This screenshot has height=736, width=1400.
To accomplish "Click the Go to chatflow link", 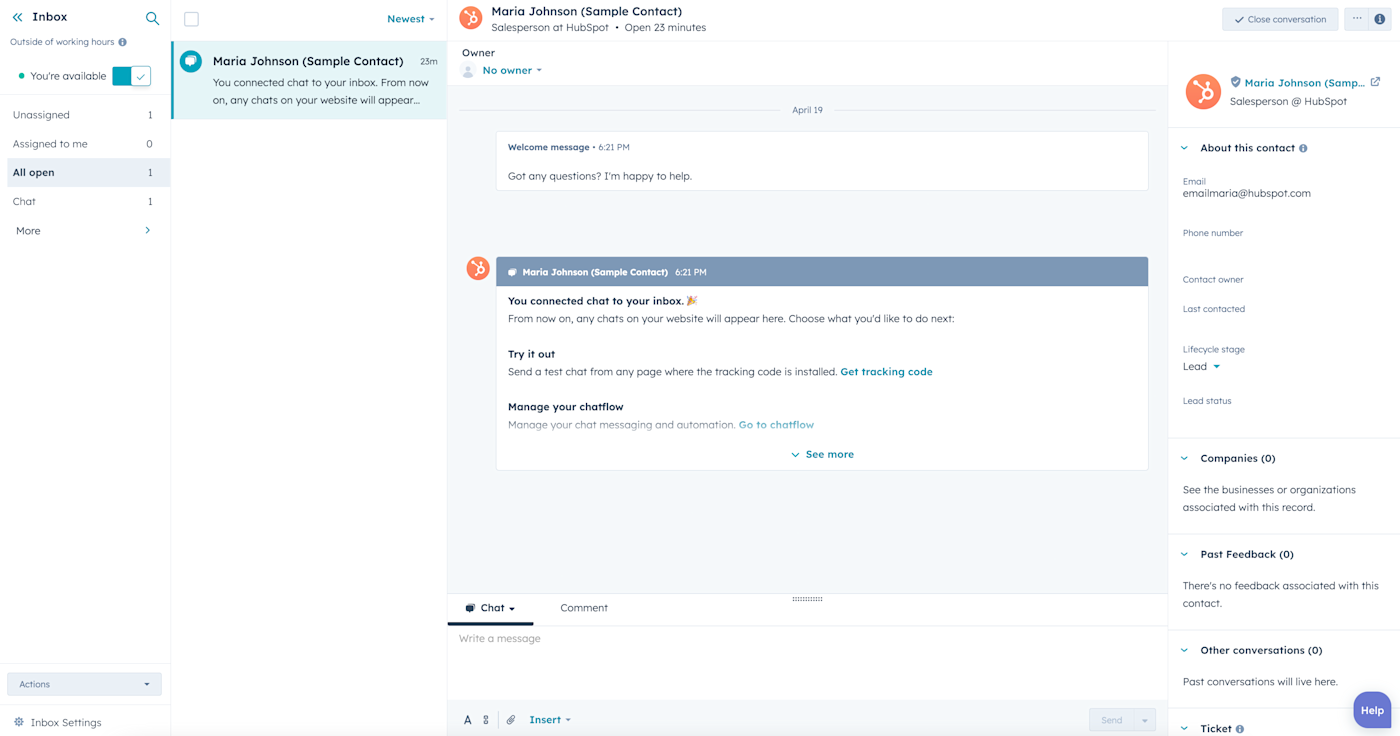I will click(x=776, y=425).
